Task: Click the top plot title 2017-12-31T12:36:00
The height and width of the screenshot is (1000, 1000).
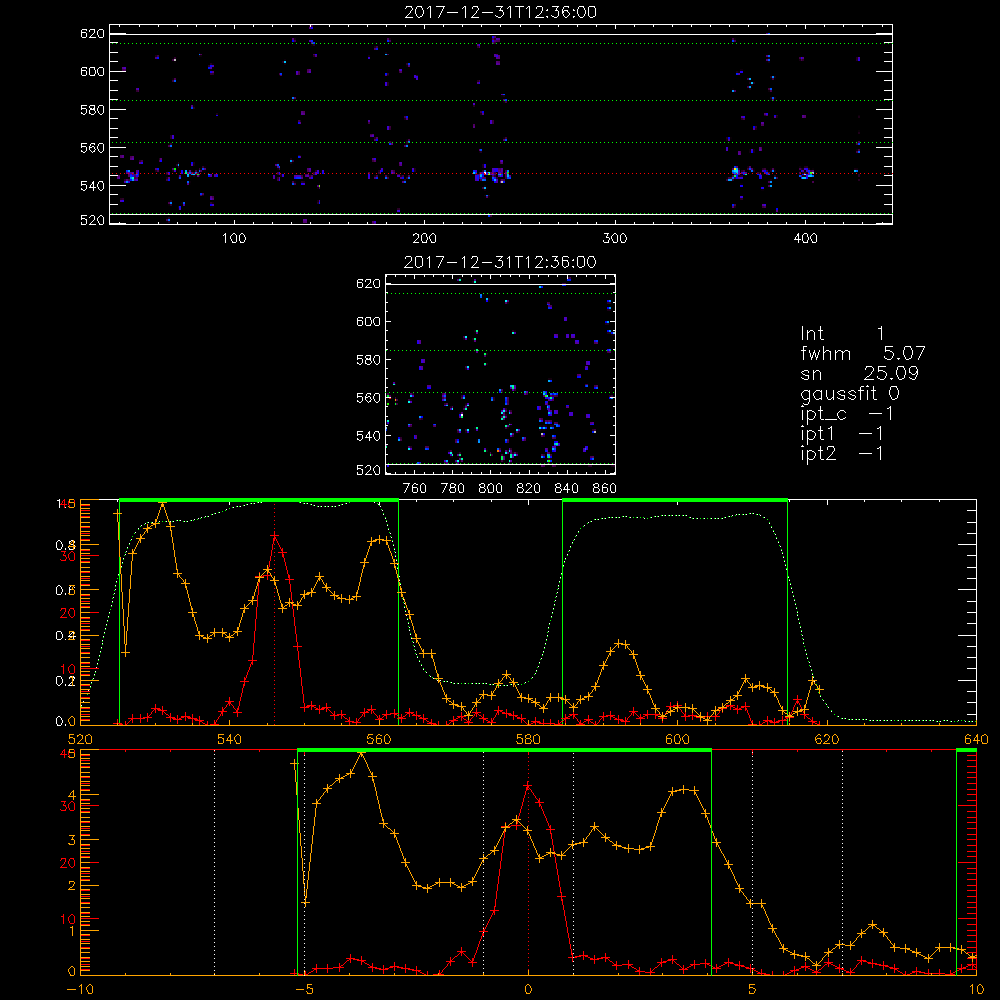Action: click(501, 12)
